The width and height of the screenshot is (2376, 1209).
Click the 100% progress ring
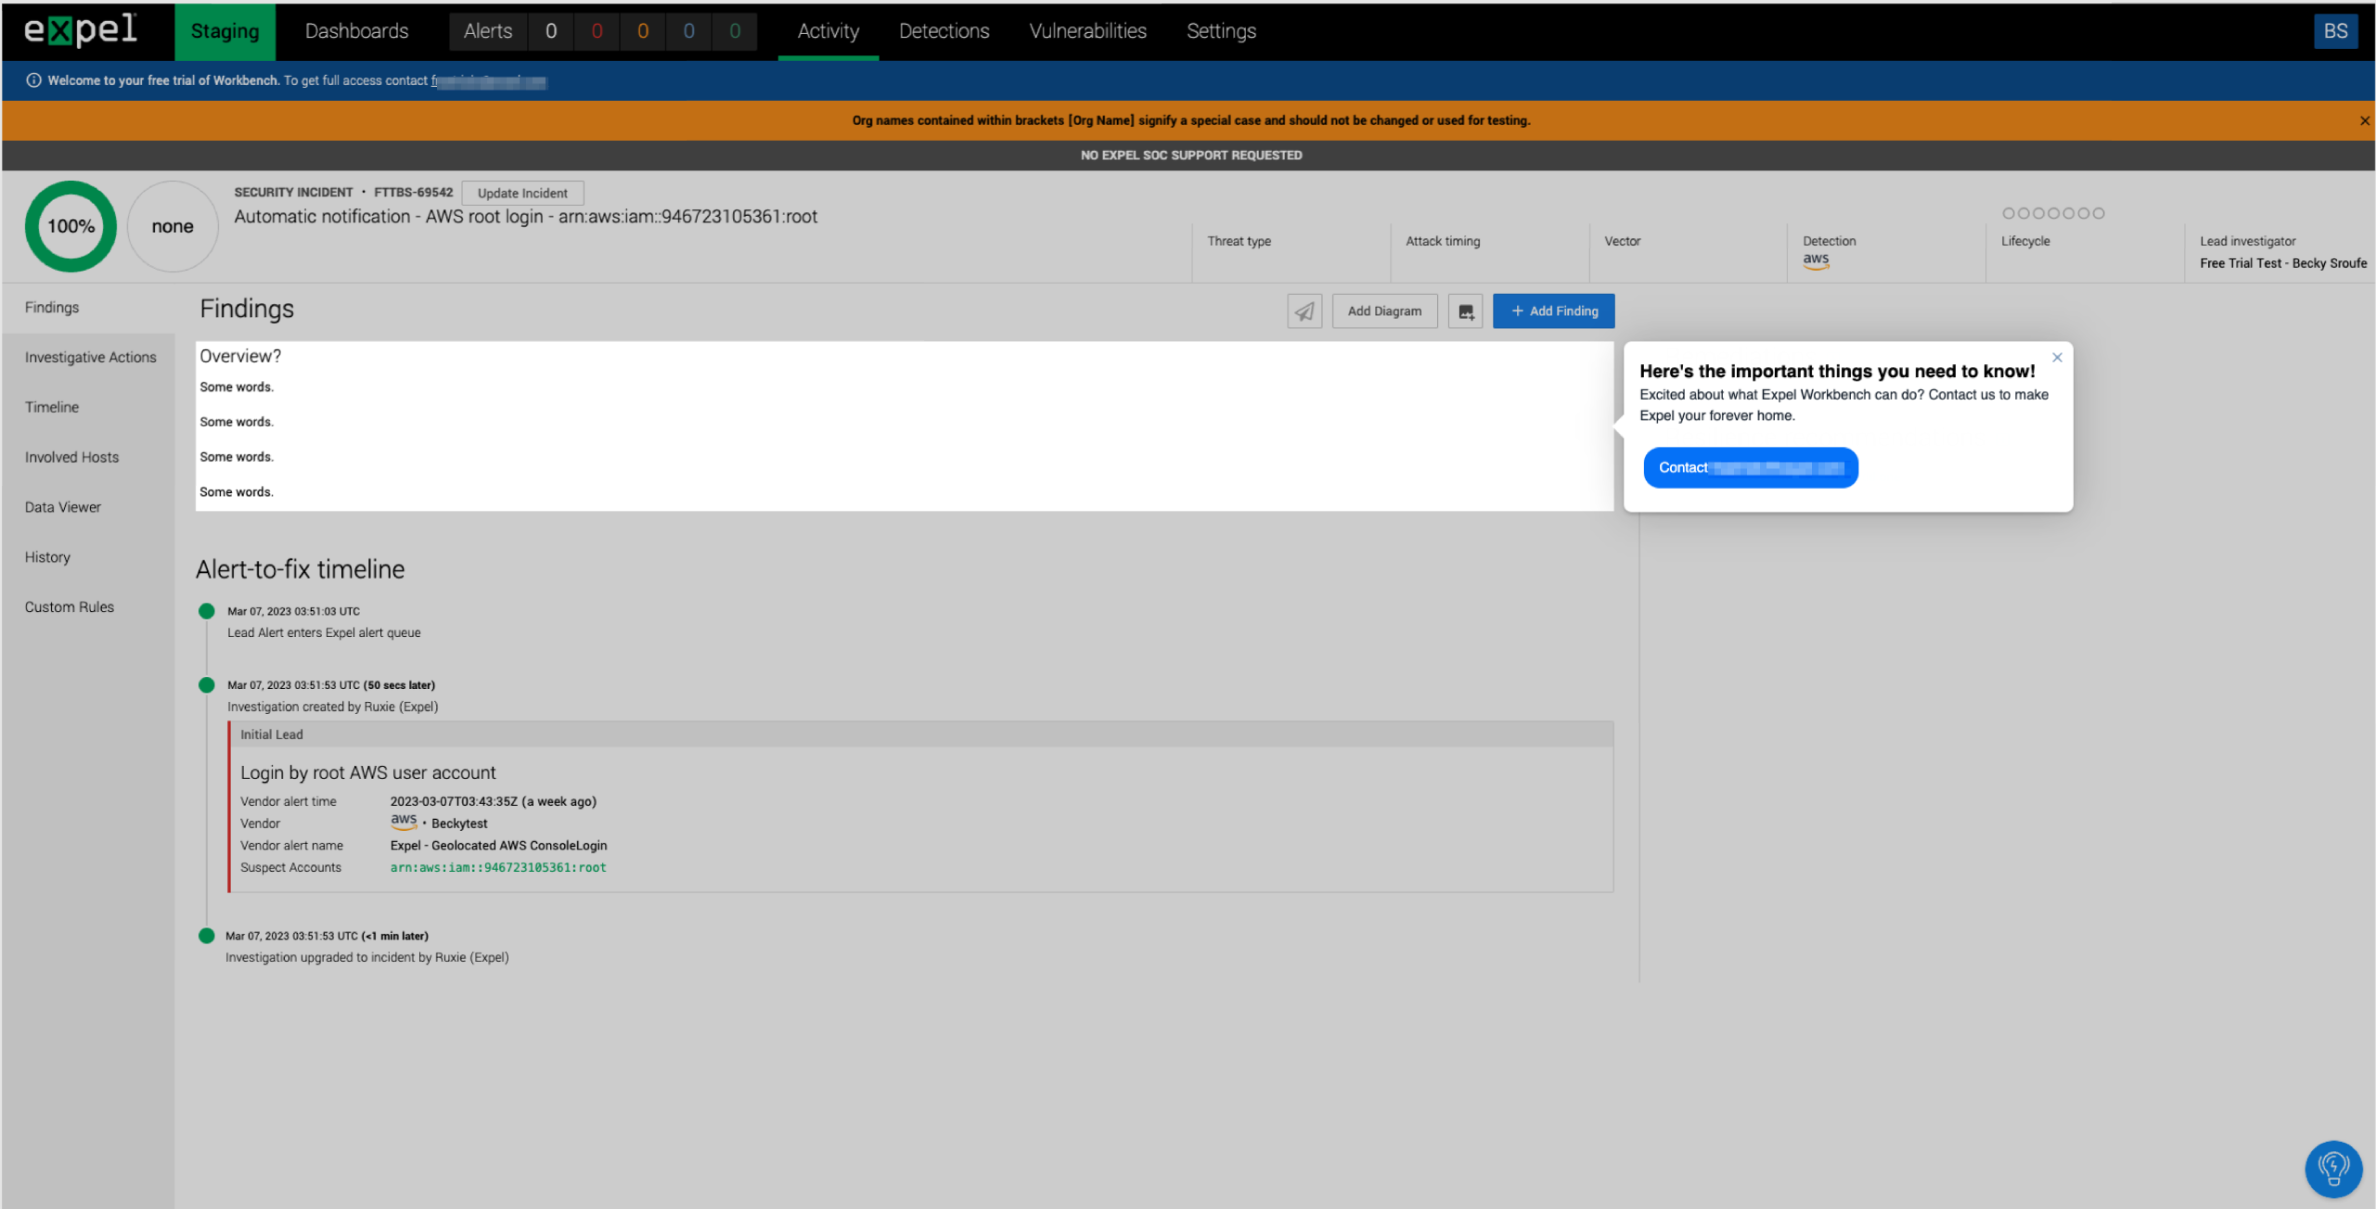[x=71, y=226]
